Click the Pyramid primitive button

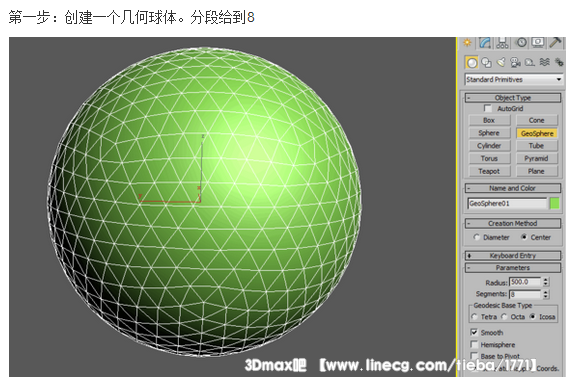coord(537,159)
